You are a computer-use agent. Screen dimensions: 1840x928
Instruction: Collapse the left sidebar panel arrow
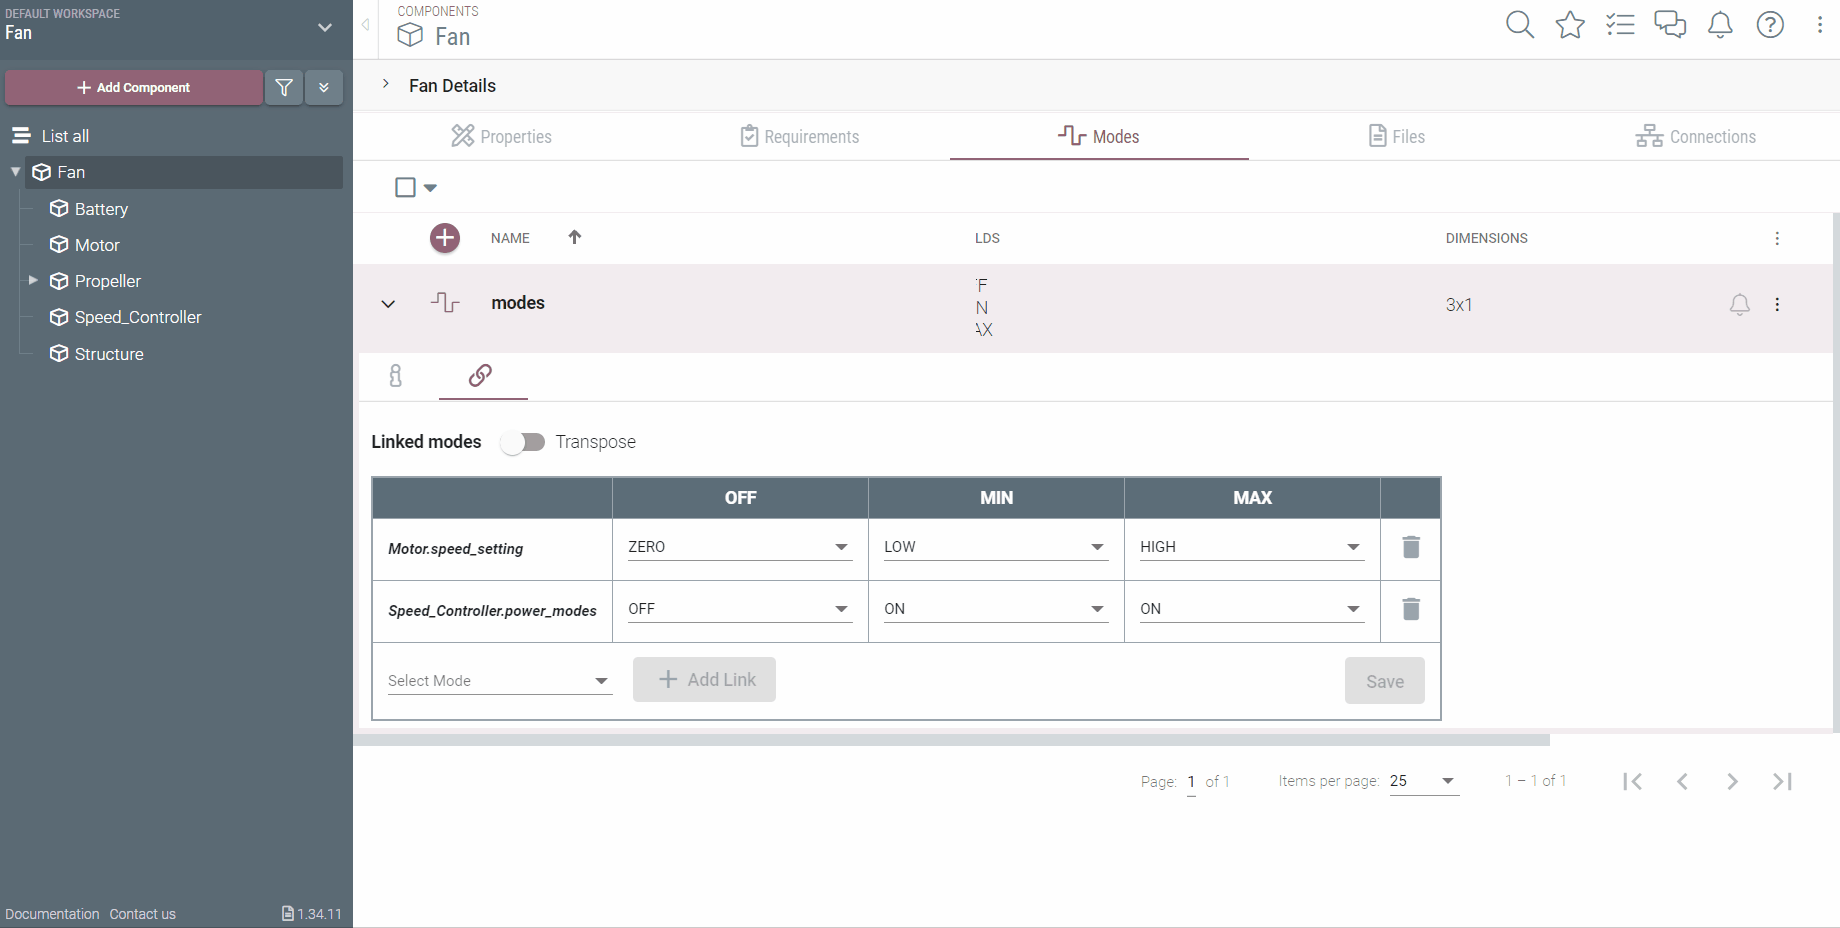[366, 25]
